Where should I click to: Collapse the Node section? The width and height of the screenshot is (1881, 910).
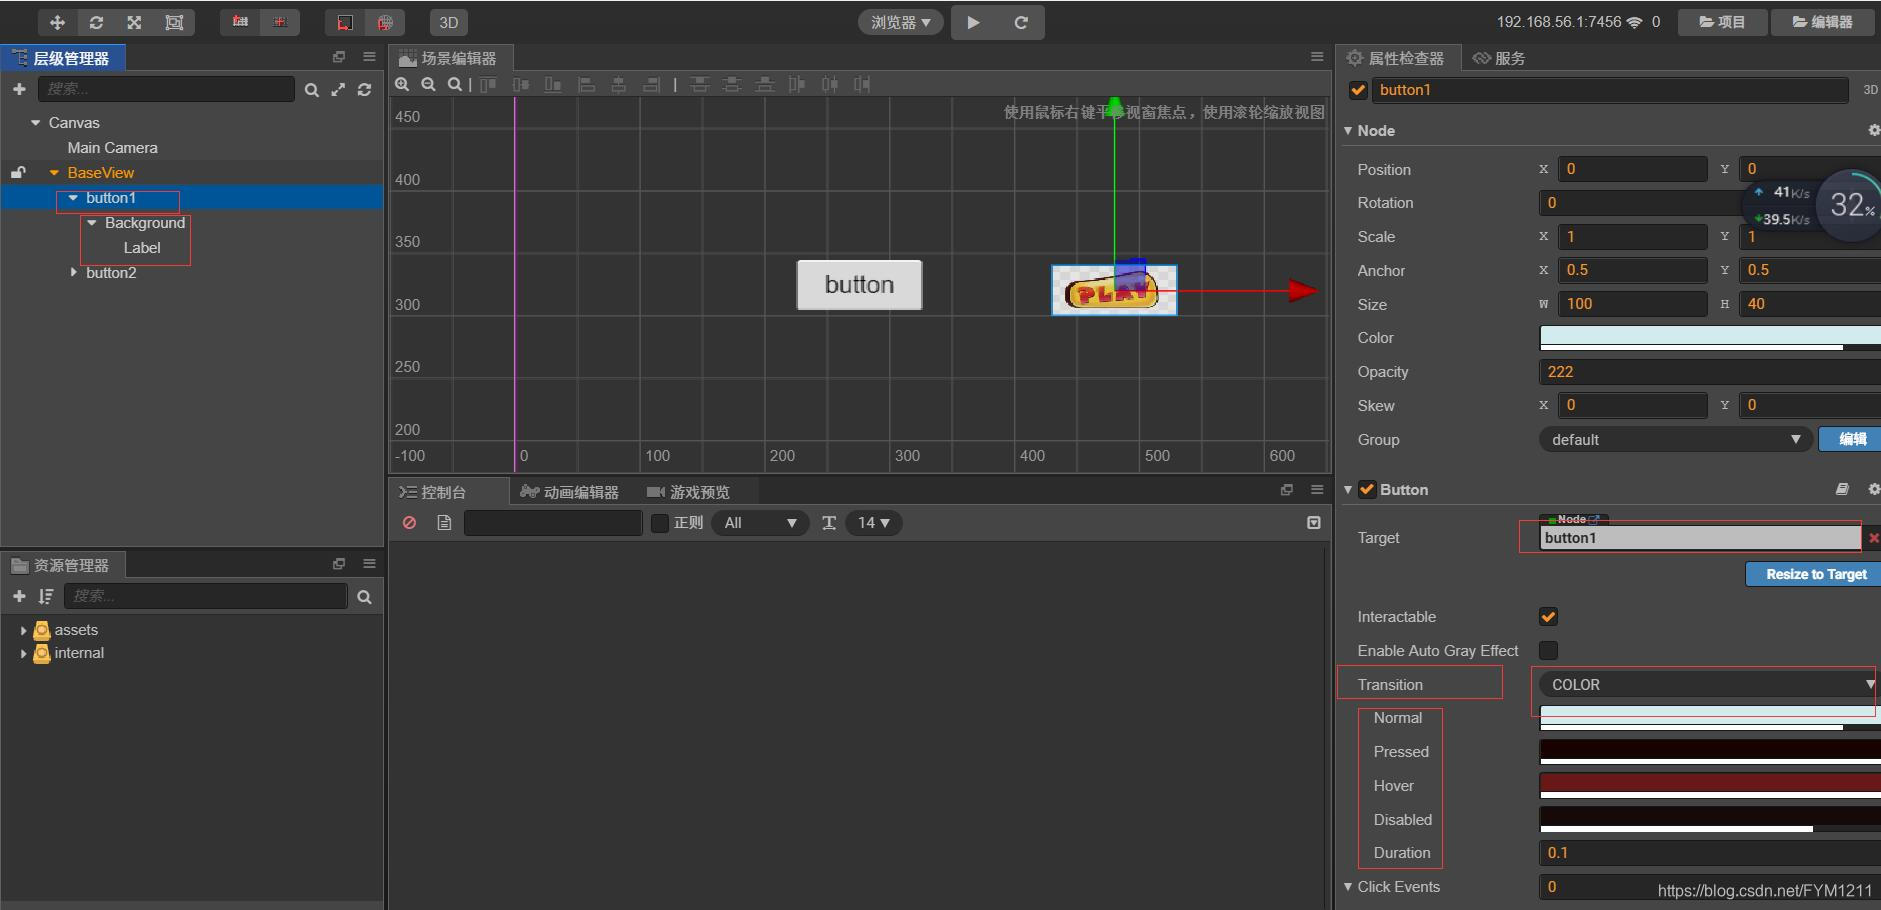click(1348, 131)
